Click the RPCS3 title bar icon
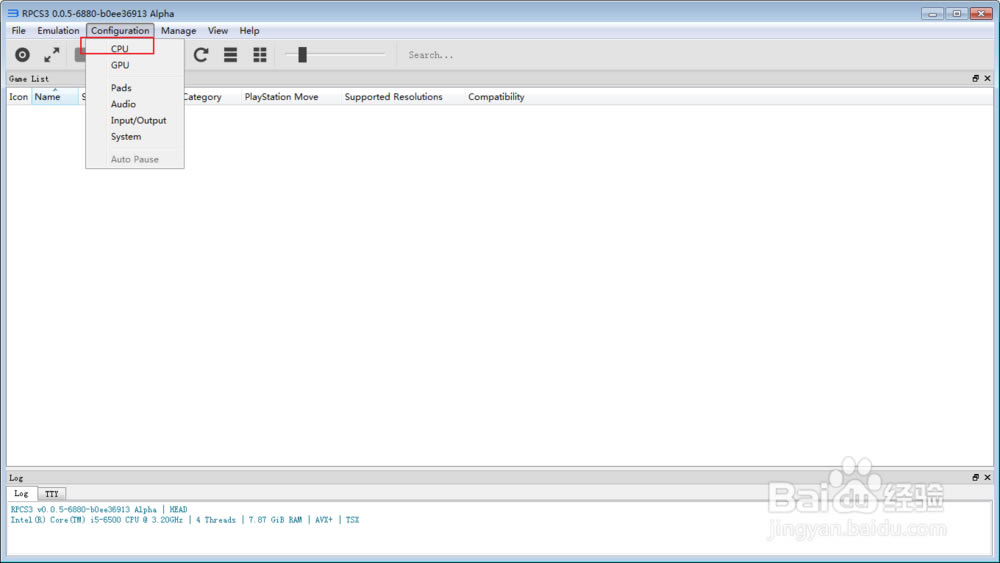The image size is (1000, 563). (13, 13)
